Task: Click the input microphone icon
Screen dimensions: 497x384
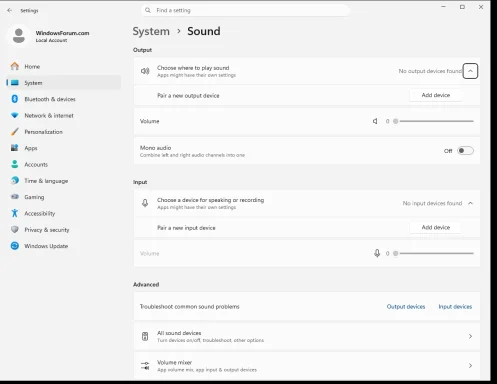Action: coord(145,203)
